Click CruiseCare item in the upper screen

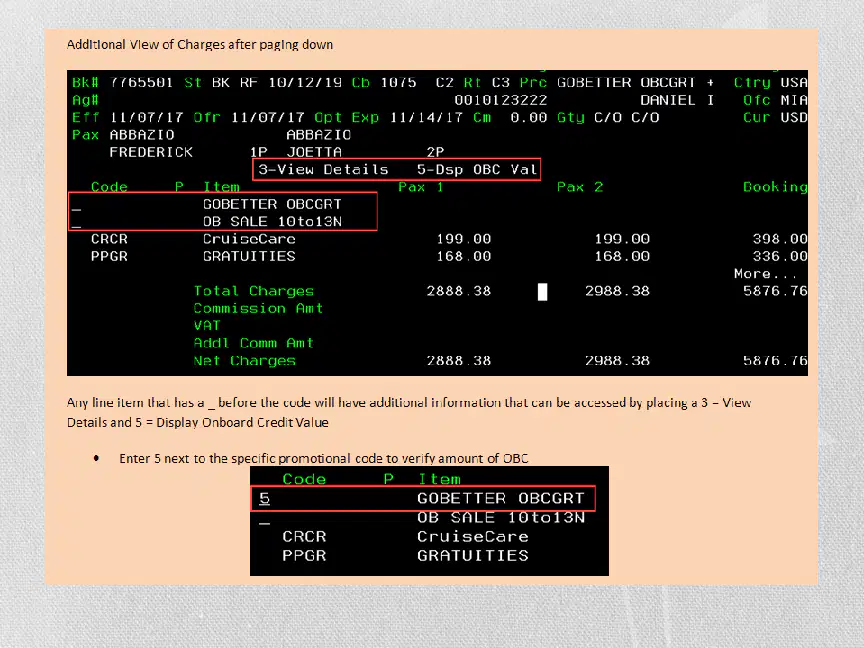point(249,239)
